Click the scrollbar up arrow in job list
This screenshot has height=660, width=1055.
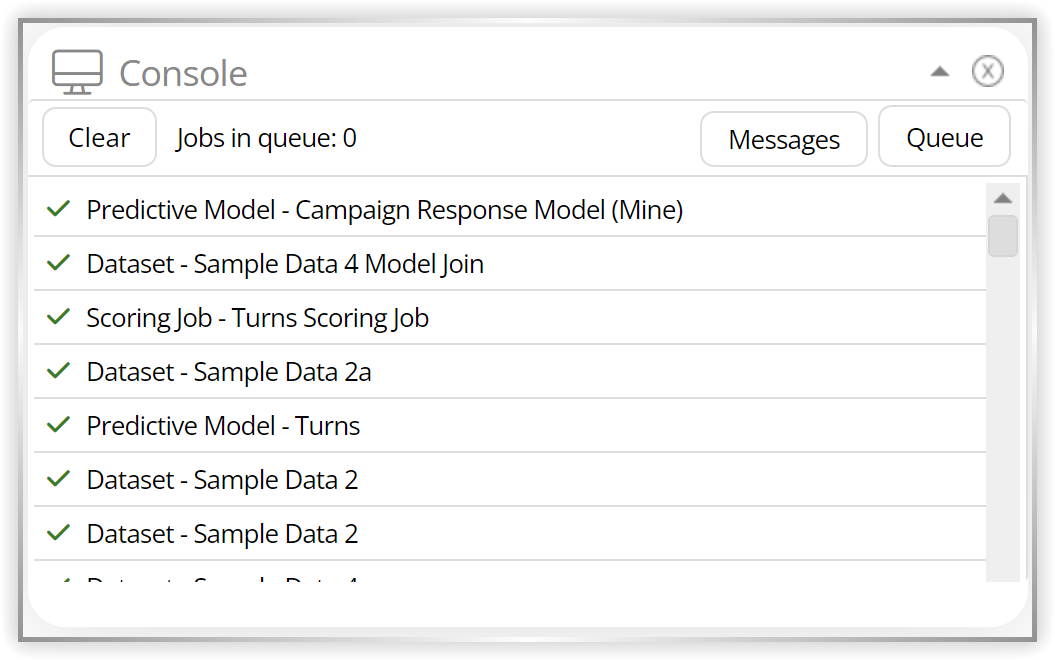1003,198
